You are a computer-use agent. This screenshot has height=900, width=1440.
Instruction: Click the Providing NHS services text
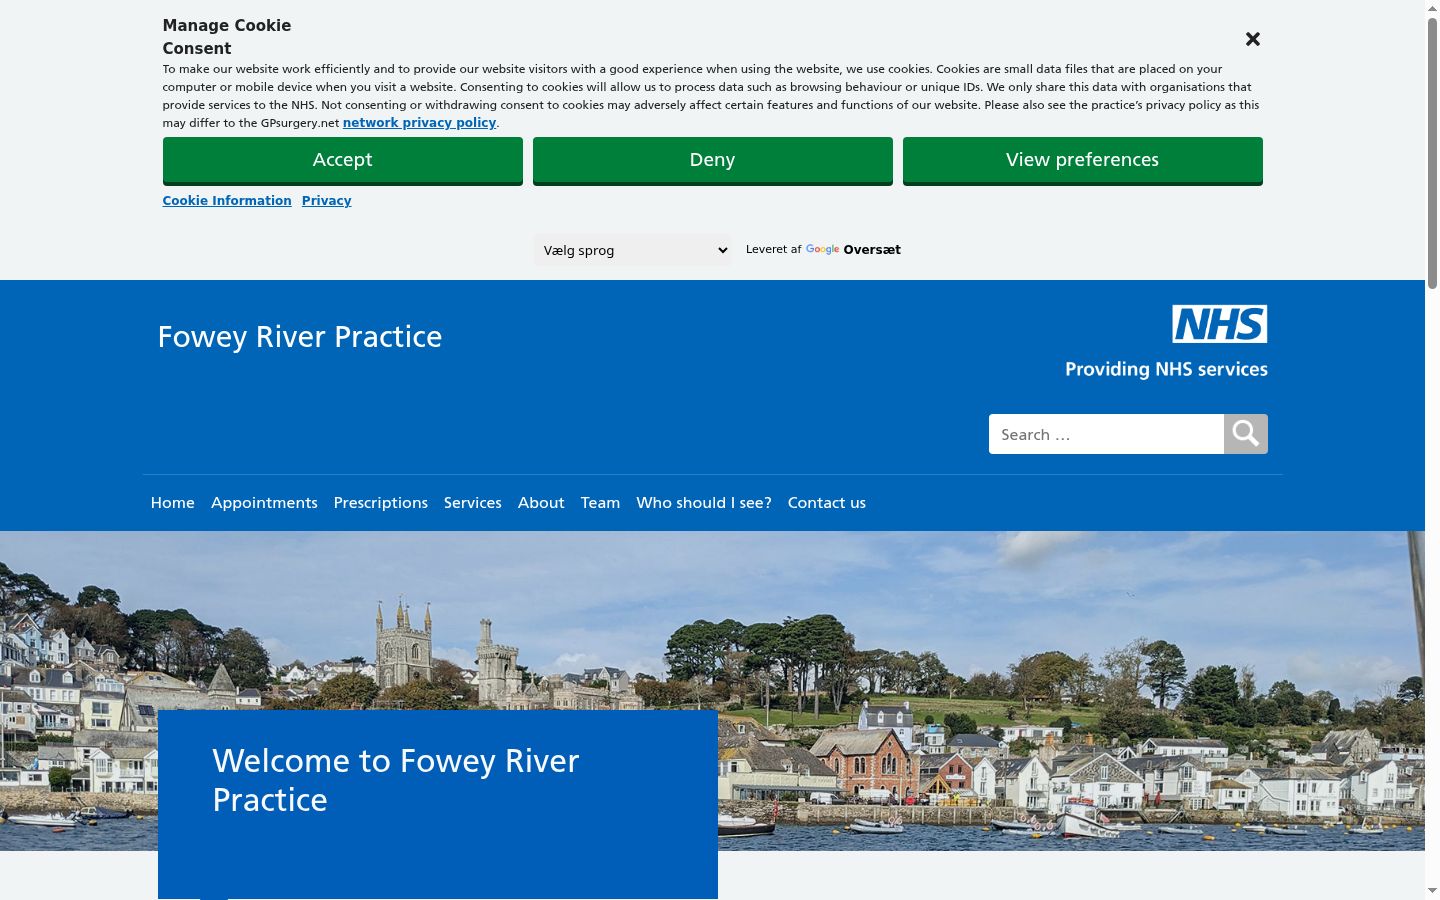1166,369
